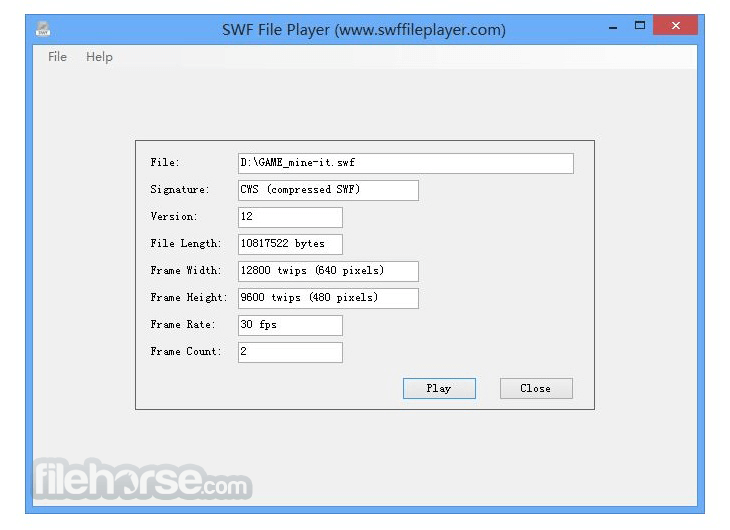This screenshot has height=530, width=730.
Task: Click the Play button
Action: (x=439, y=388)
